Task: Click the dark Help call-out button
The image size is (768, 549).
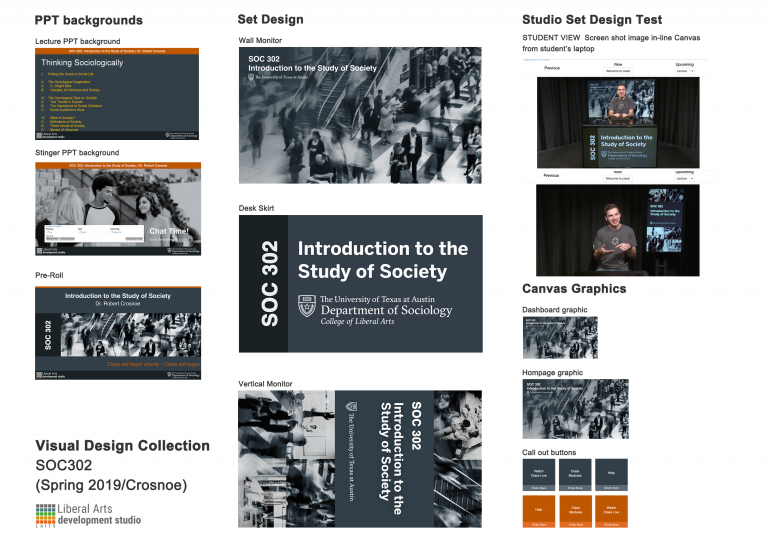Action: [x=612, y=474]
